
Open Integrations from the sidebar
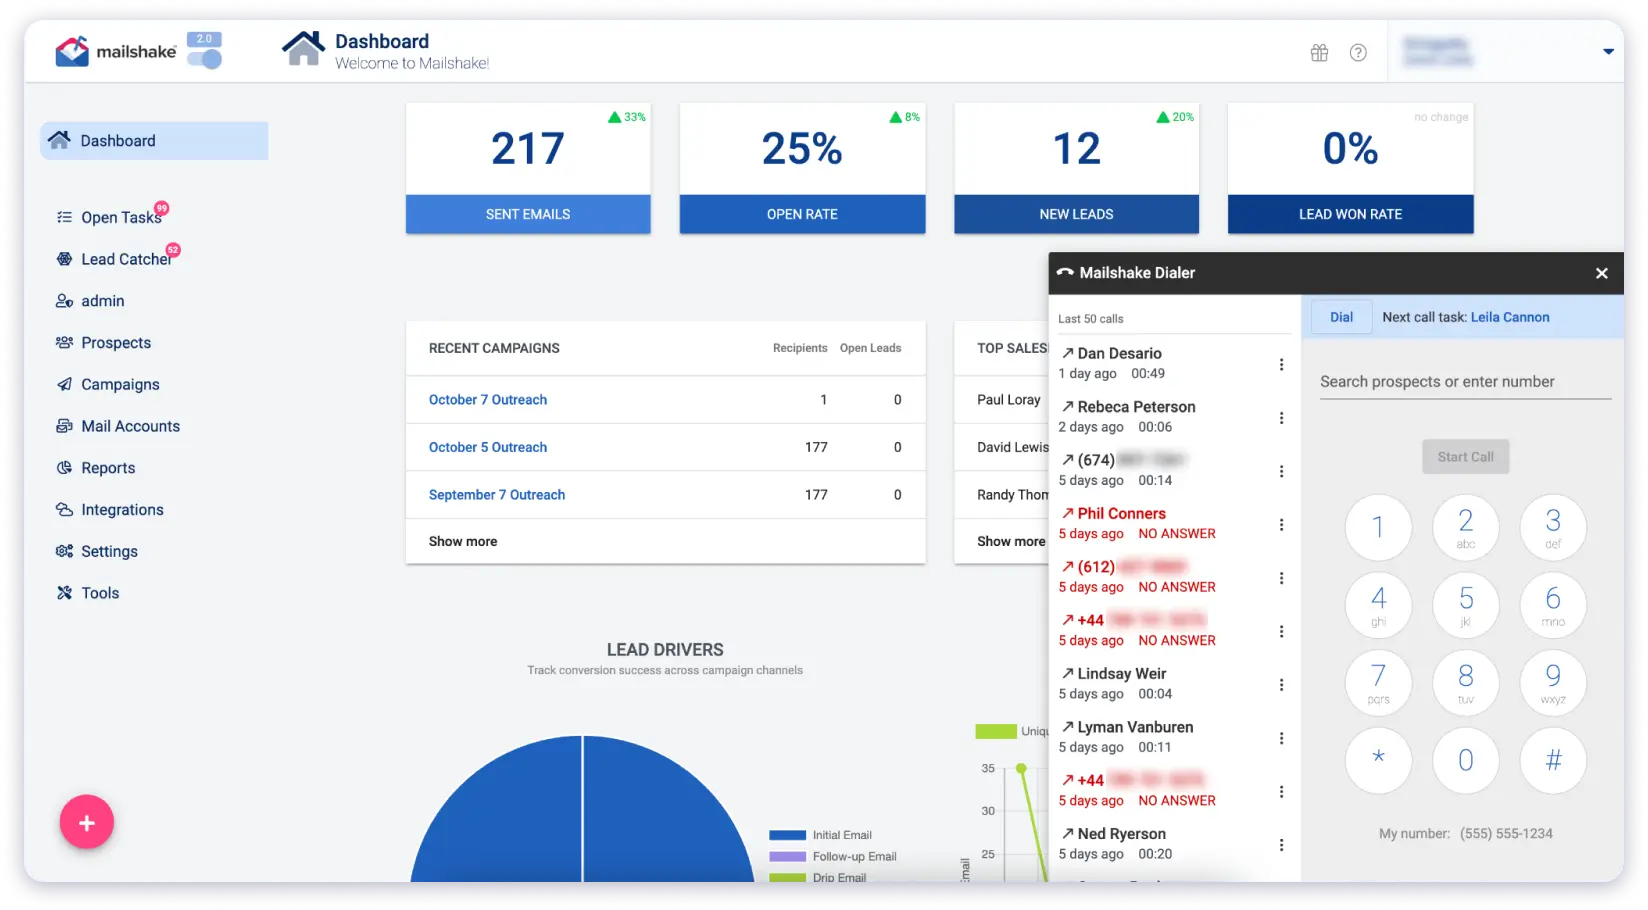(x=121, y=510)
